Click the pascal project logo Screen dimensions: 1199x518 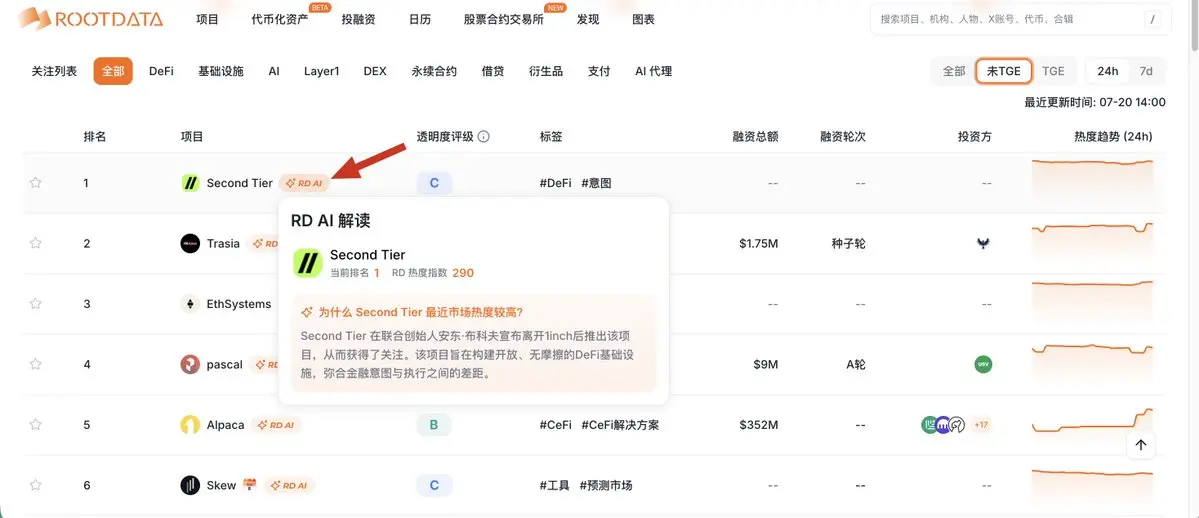[x=190, y=364]
